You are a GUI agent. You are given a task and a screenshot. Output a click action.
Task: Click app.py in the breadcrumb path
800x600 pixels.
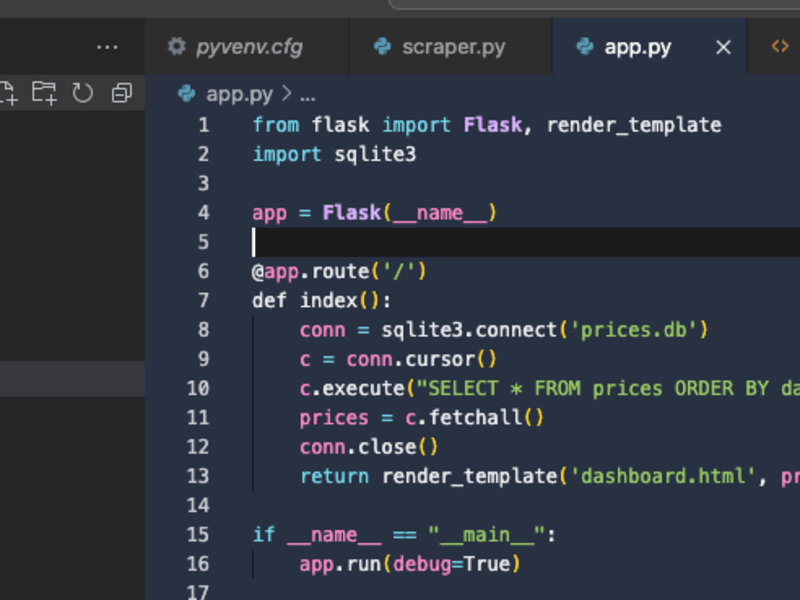[x=239, y=94]
